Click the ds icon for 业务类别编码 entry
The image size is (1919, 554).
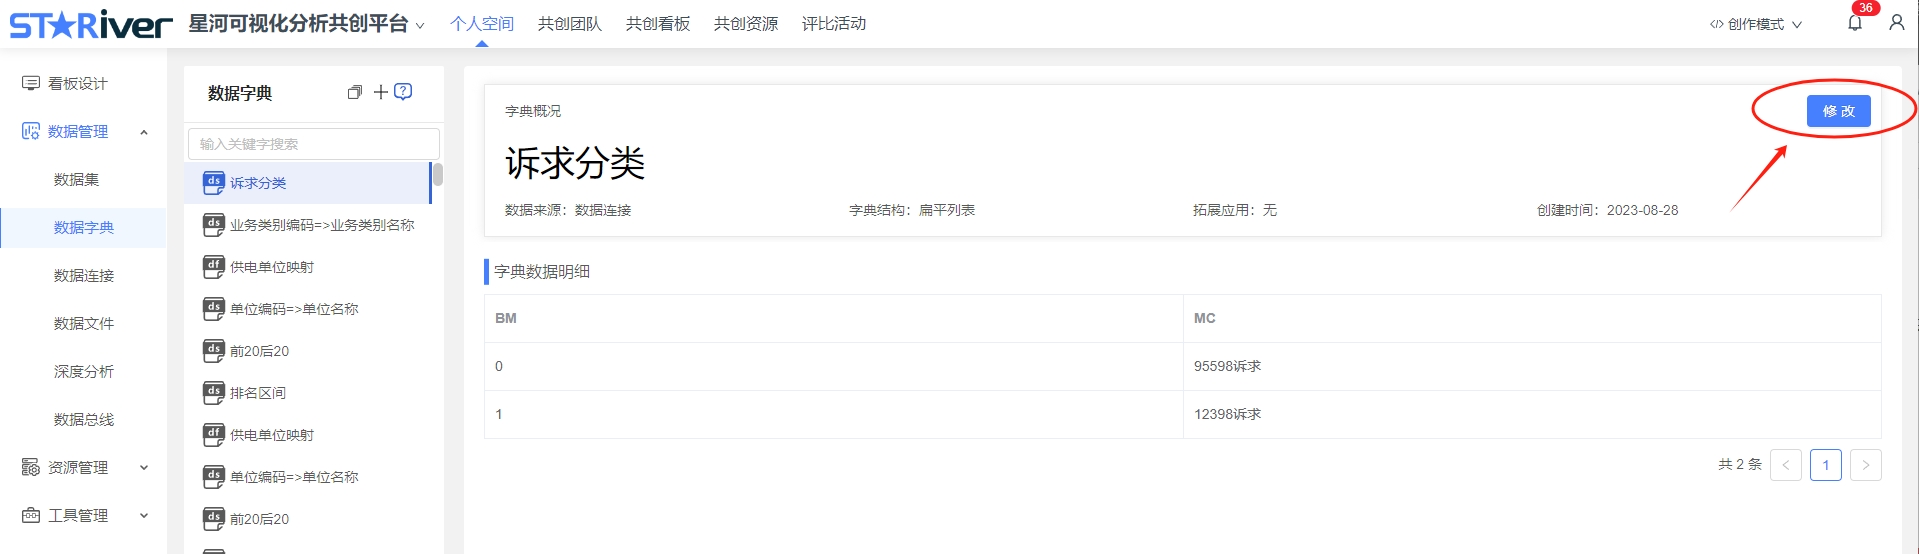point(213,225)
